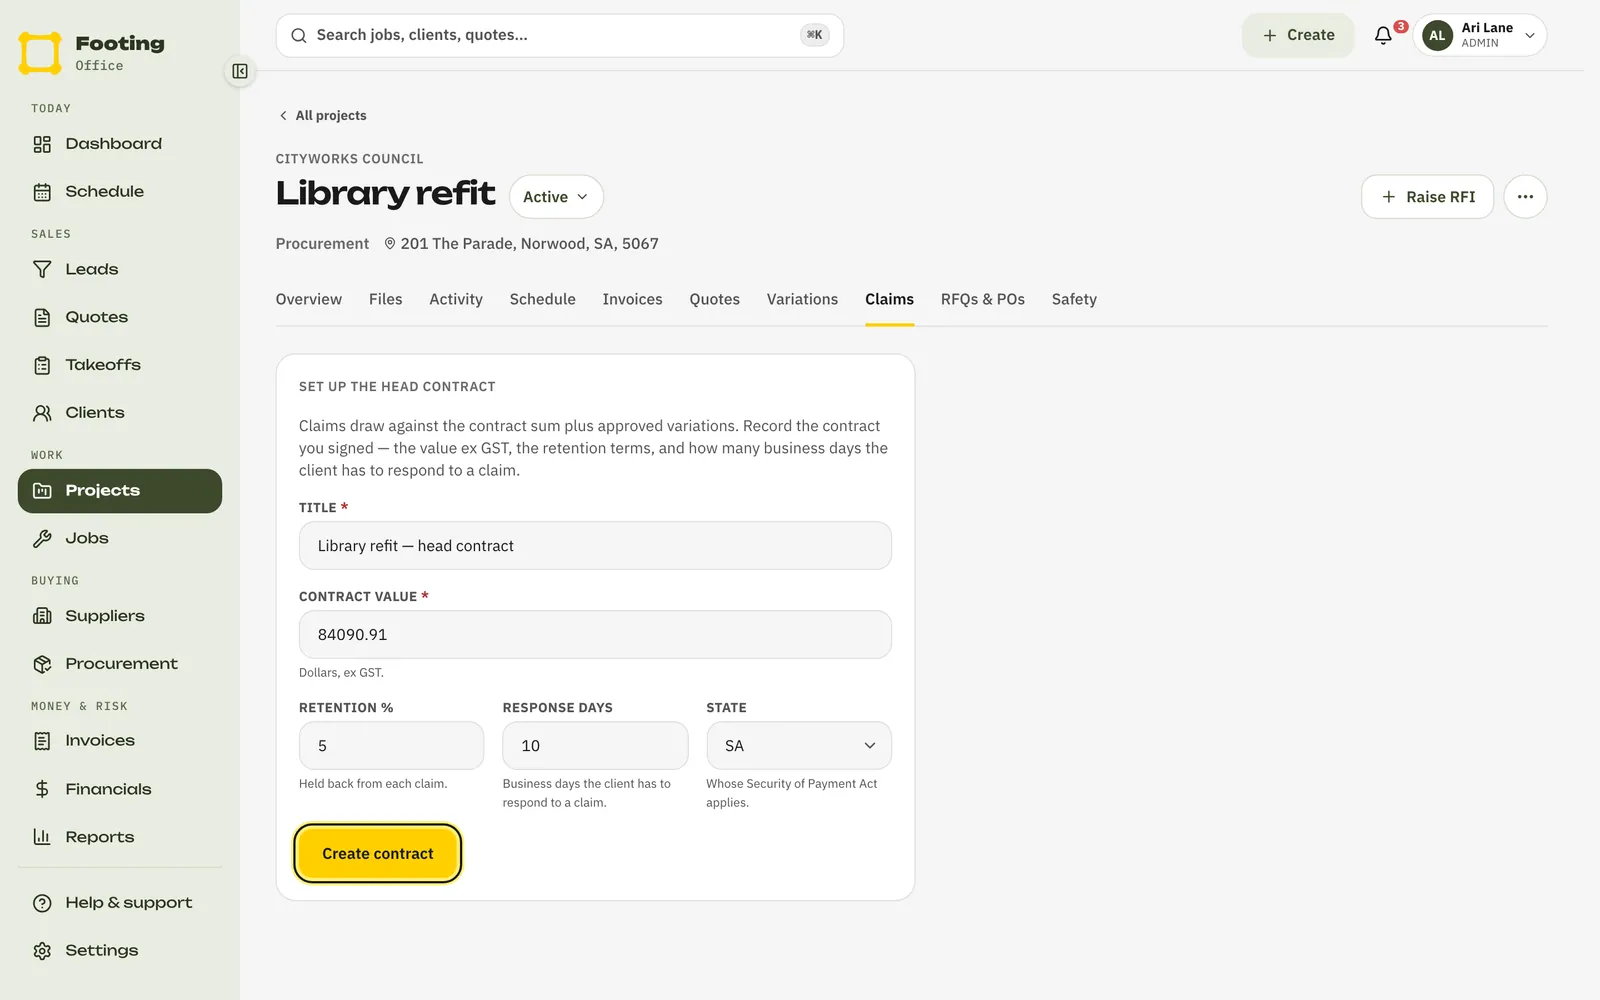Open Reports in the sidebar
1600x1000 pixels.
(120, 837)
